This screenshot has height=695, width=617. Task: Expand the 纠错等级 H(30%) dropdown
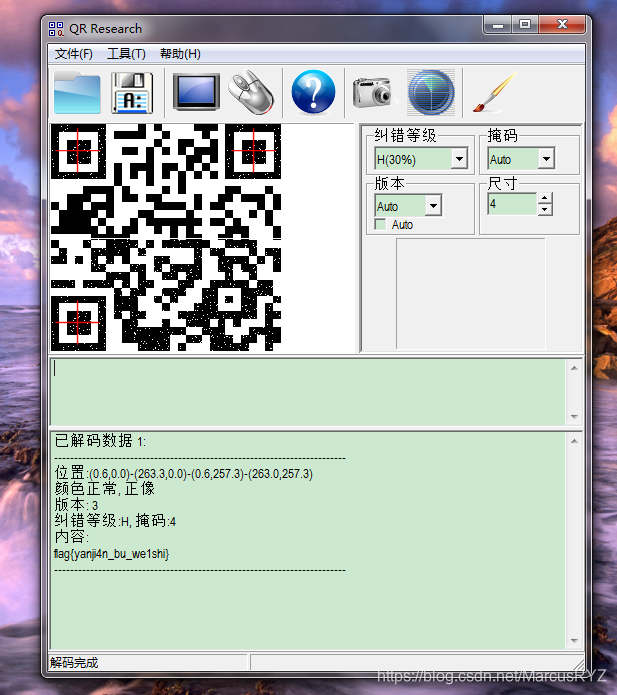pos(460,158)
